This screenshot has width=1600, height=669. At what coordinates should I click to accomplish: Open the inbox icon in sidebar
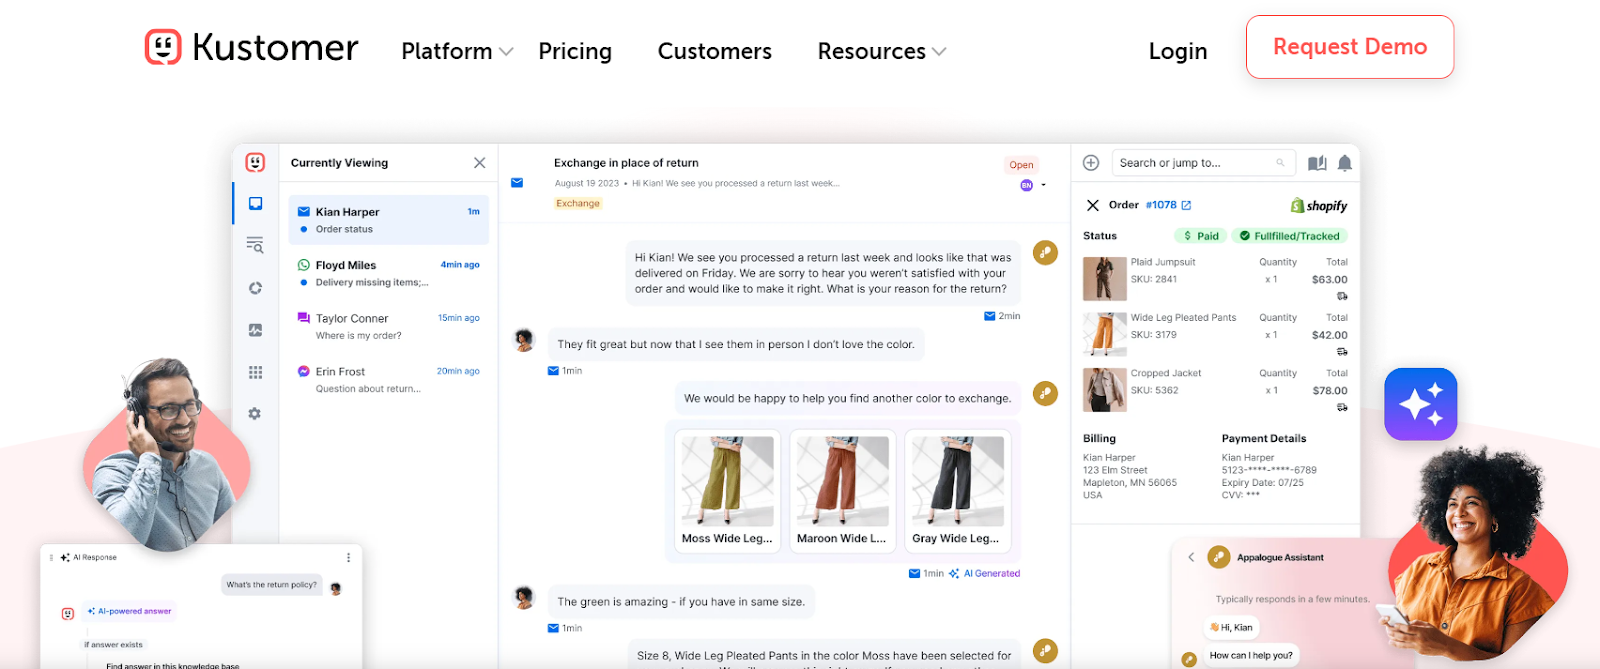click(256, 203)
